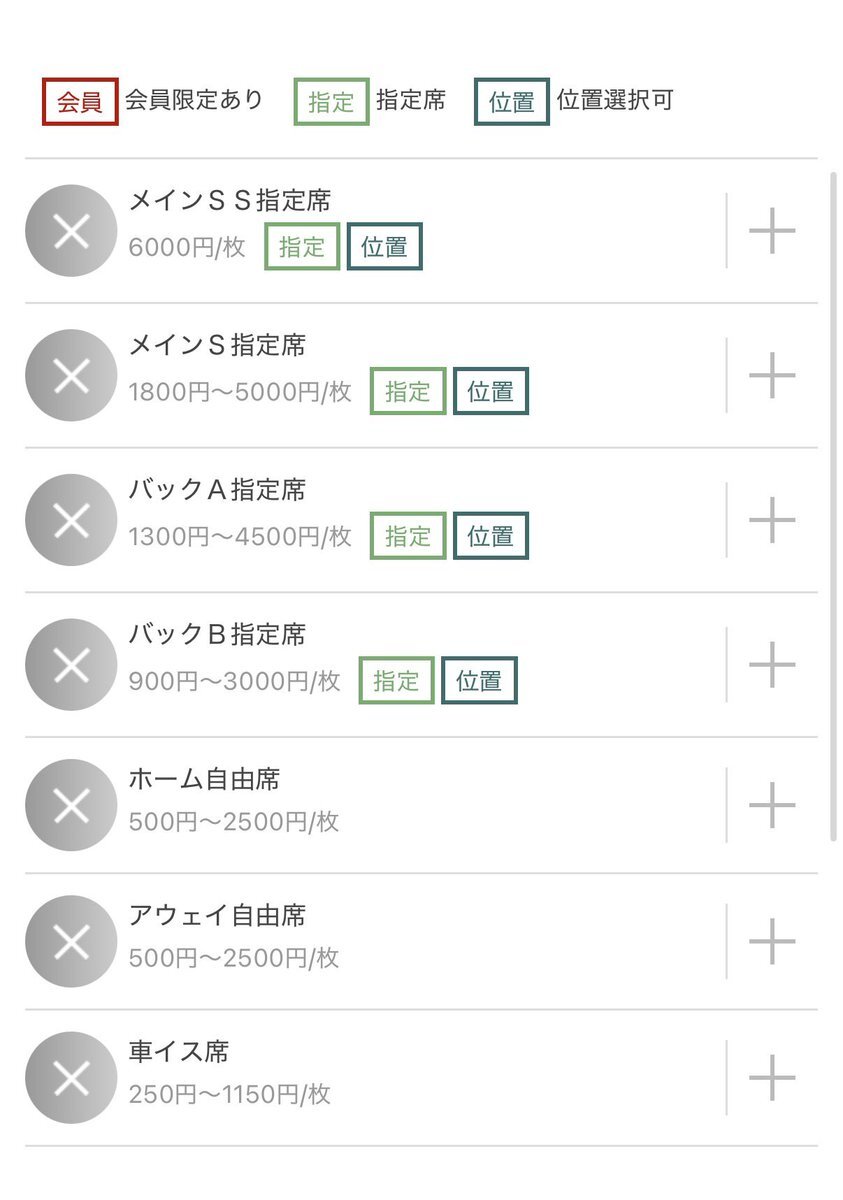Expand バックＡ指定席 with the plus icon
843x1200 pixels.
pos(772,520)
